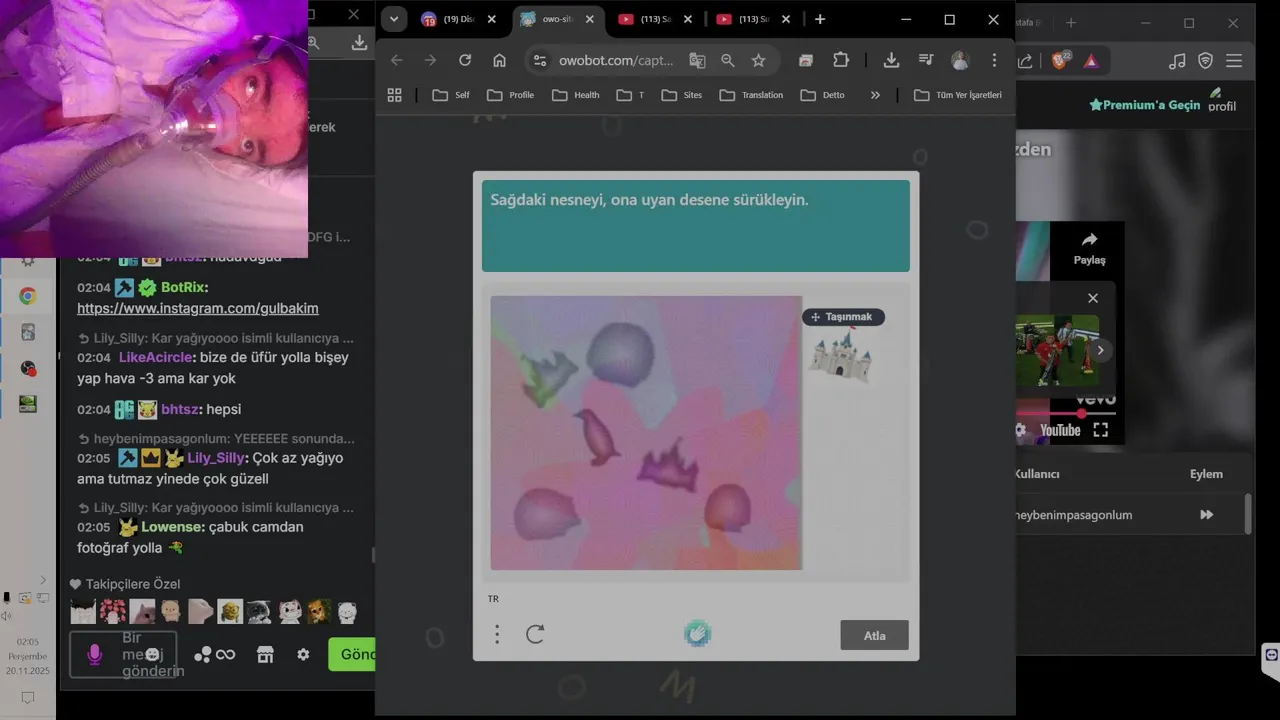This screenshot has width=1280, height=720.
Task: Open the media controls icon
Action: [926, 60]
